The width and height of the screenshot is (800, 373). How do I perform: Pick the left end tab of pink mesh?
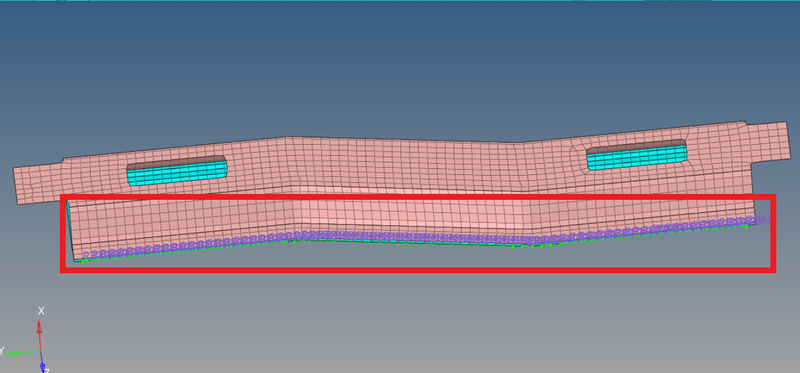[38, 183]
